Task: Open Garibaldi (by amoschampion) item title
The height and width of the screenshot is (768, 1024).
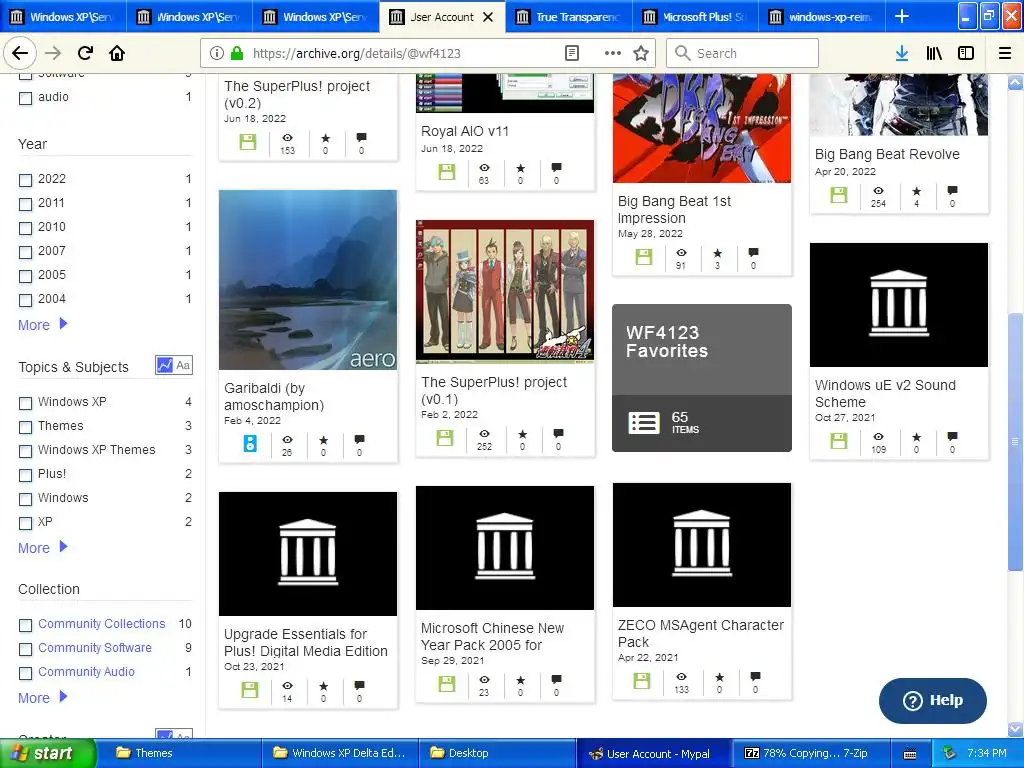Action: [274, 396]
